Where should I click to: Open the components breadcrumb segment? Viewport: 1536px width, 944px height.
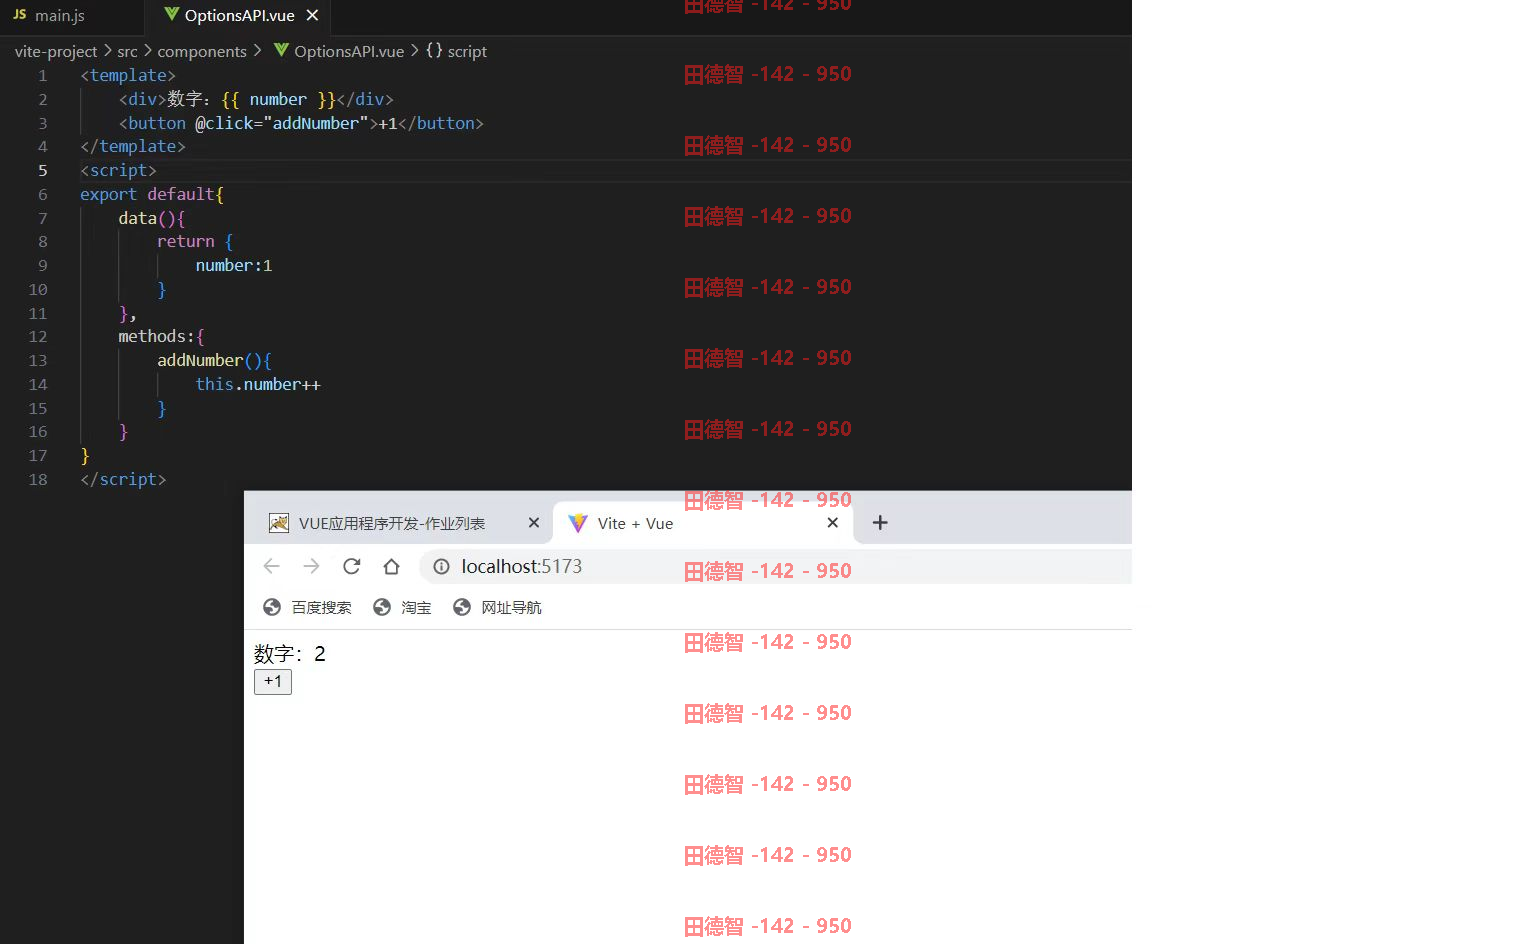tap(202, 51)
